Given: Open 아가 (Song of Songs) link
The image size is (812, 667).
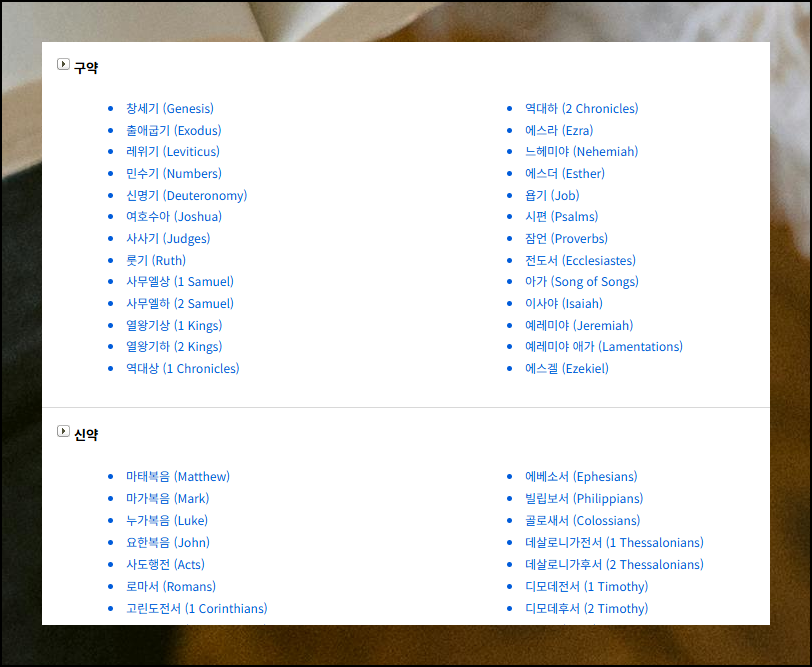Looking at the screenshot, I should click(x=582, y=282).
